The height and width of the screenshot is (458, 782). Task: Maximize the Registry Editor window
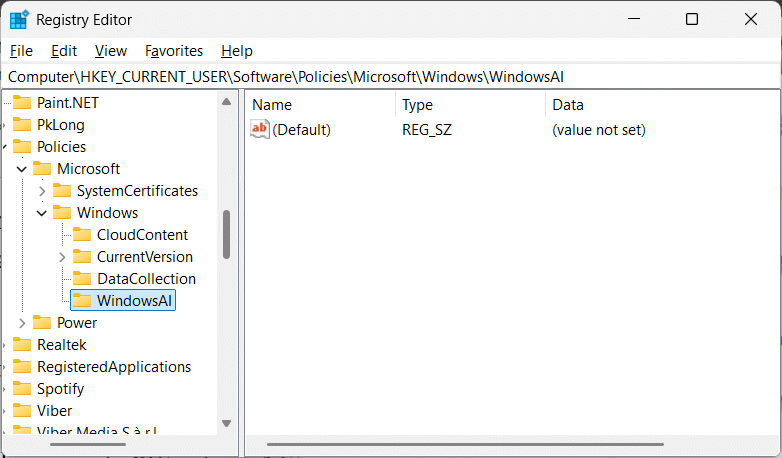(692, 19)
